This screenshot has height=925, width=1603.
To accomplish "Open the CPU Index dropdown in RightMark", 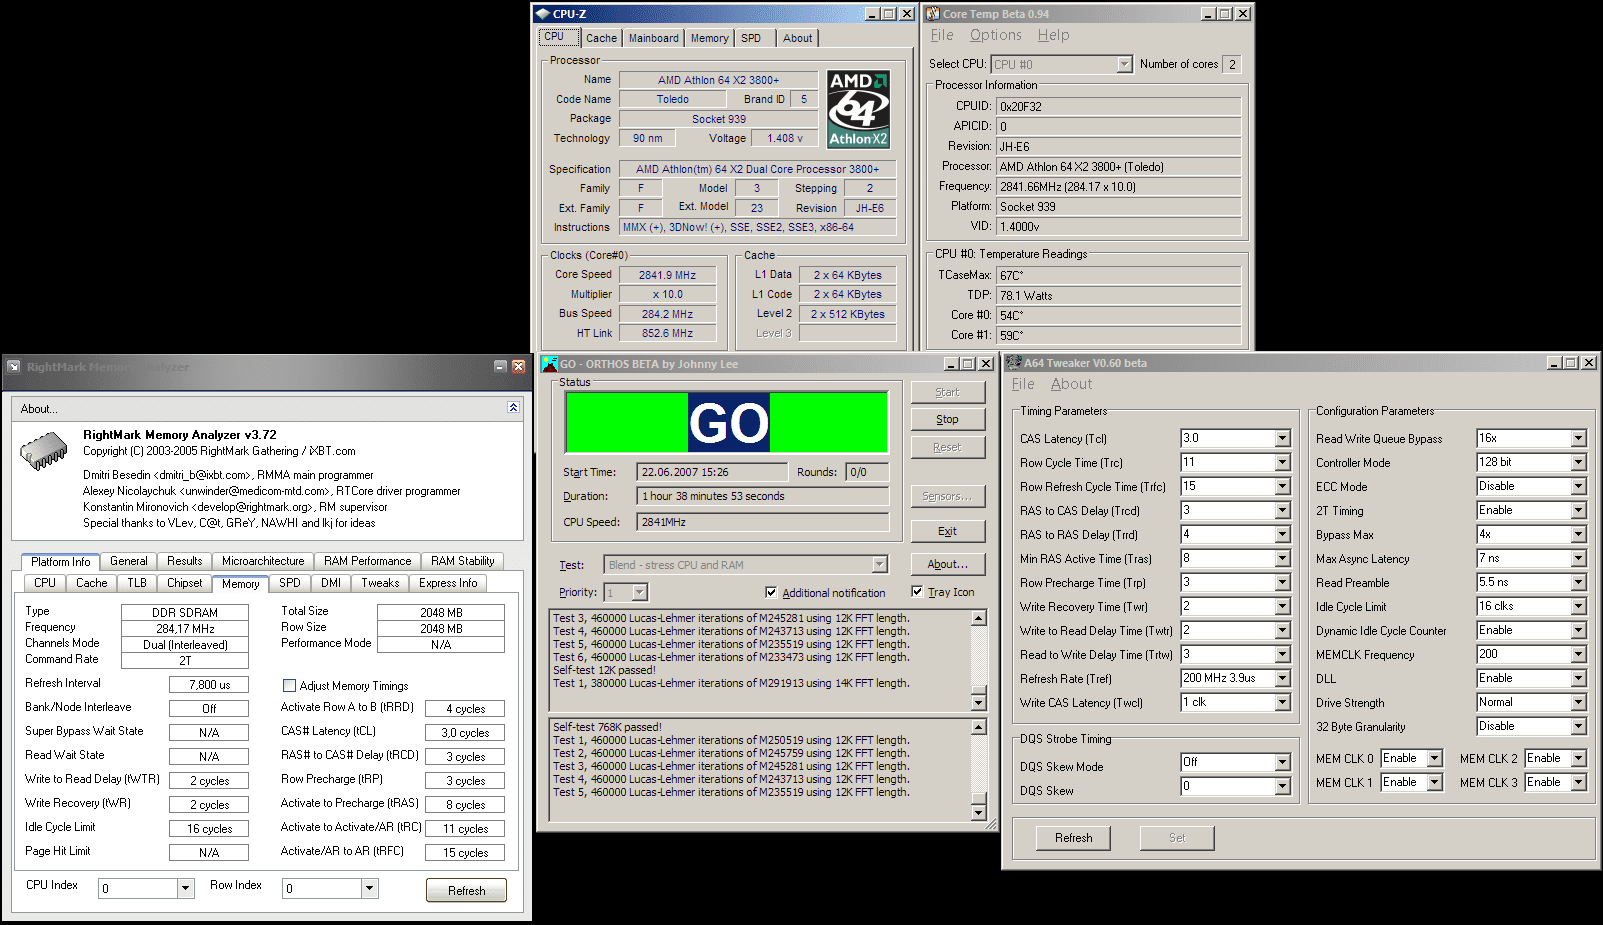I will 185,888.
